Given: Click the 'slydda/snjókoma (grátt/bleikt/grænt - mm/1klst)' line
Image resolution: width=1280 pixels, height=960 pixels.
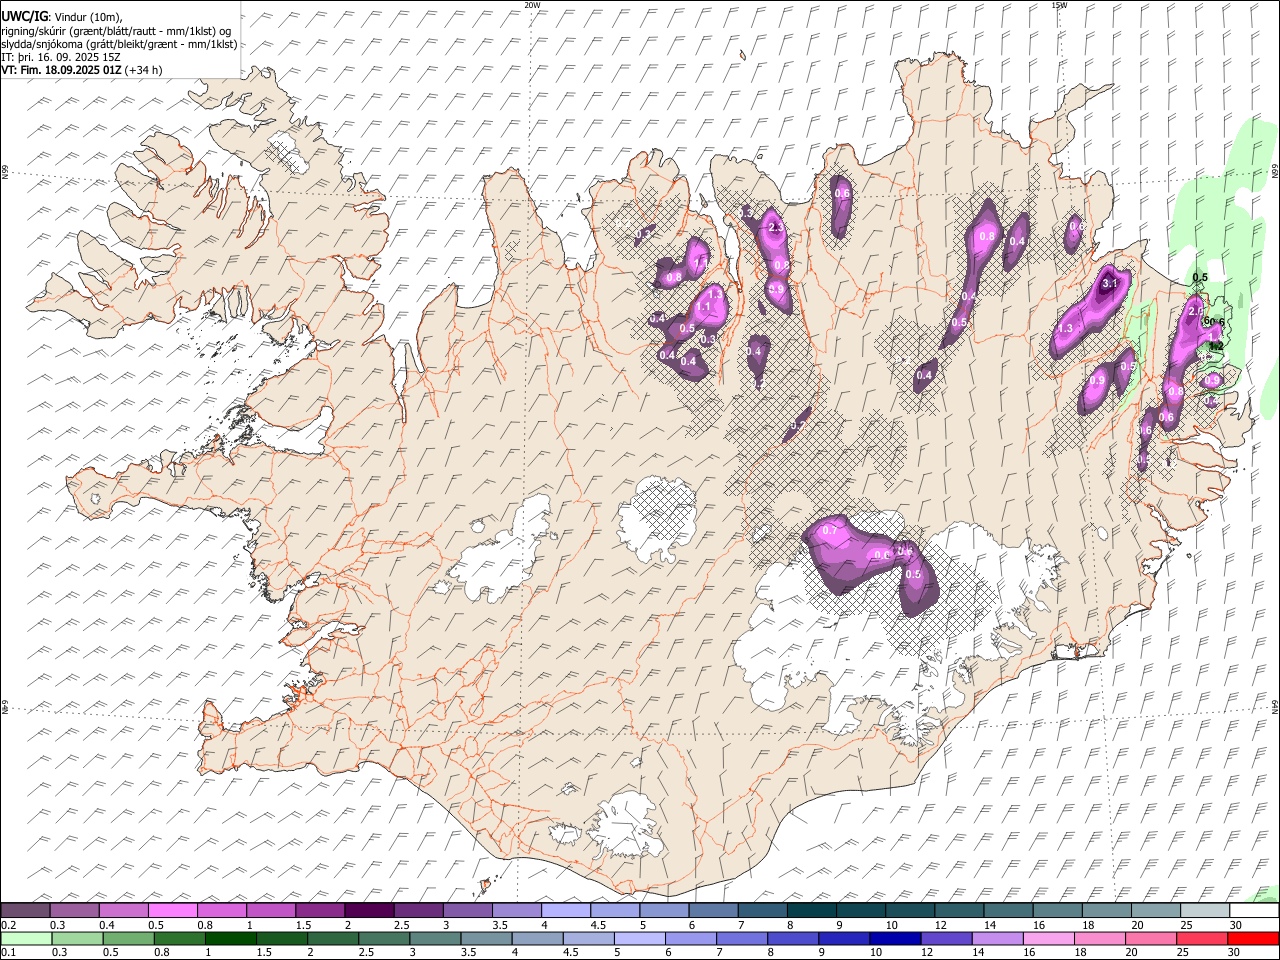Looking at the screenshot, I should 119,44.
